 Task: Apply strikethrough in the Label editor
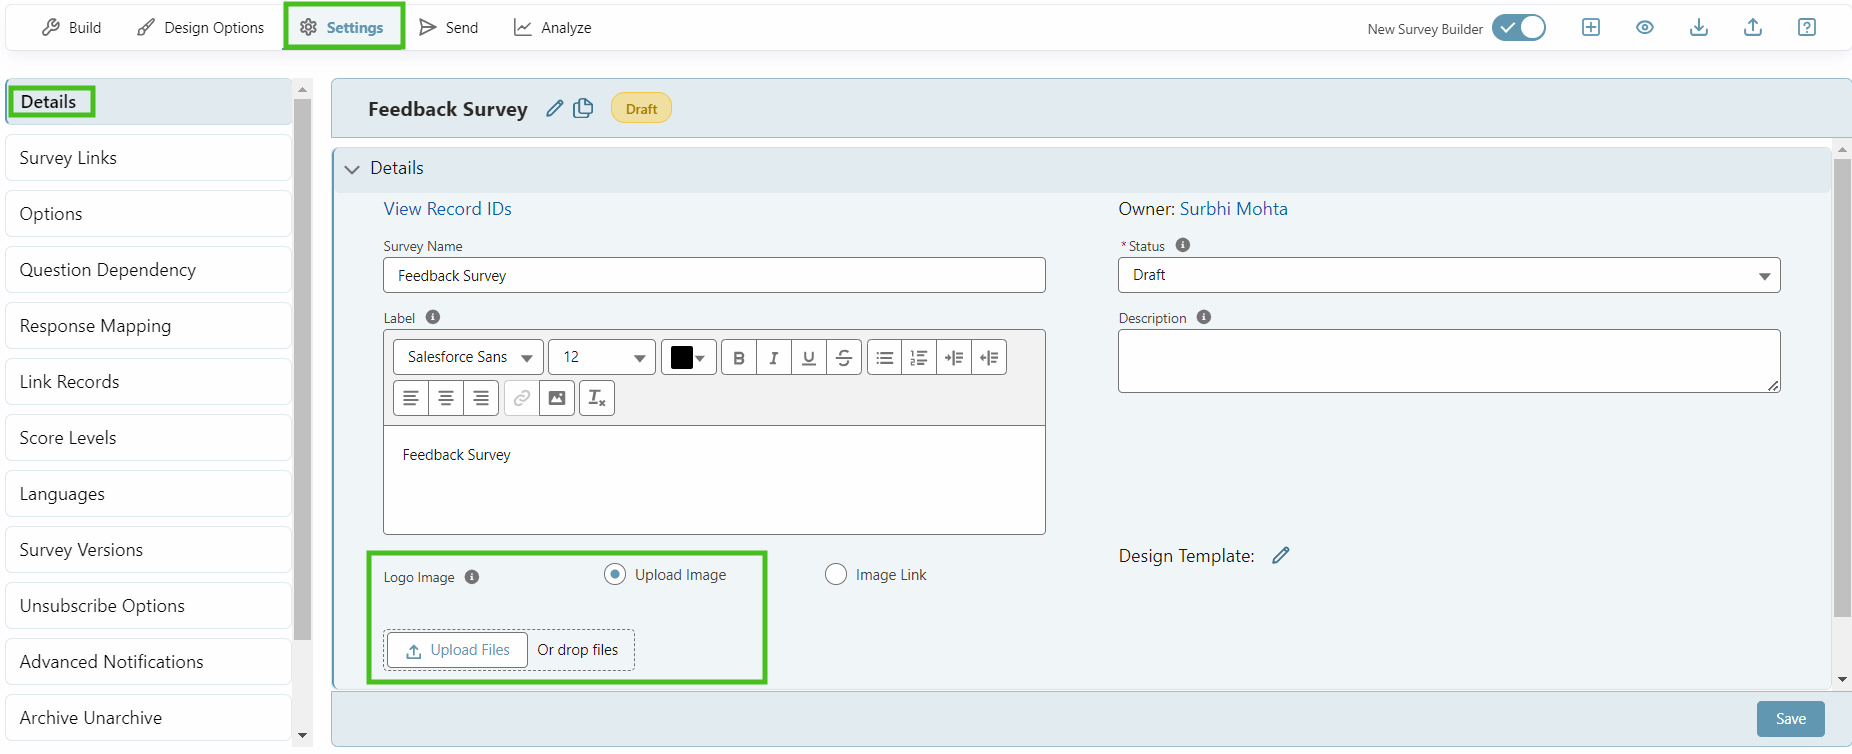(843, 358)
